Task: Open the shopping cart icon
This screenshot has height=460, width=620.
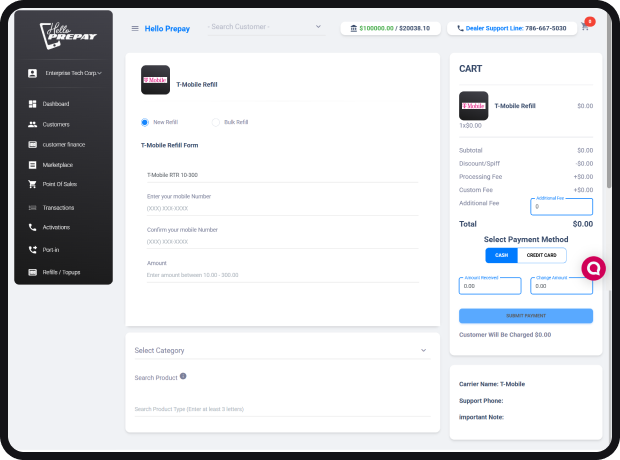Action: point(585,27)
